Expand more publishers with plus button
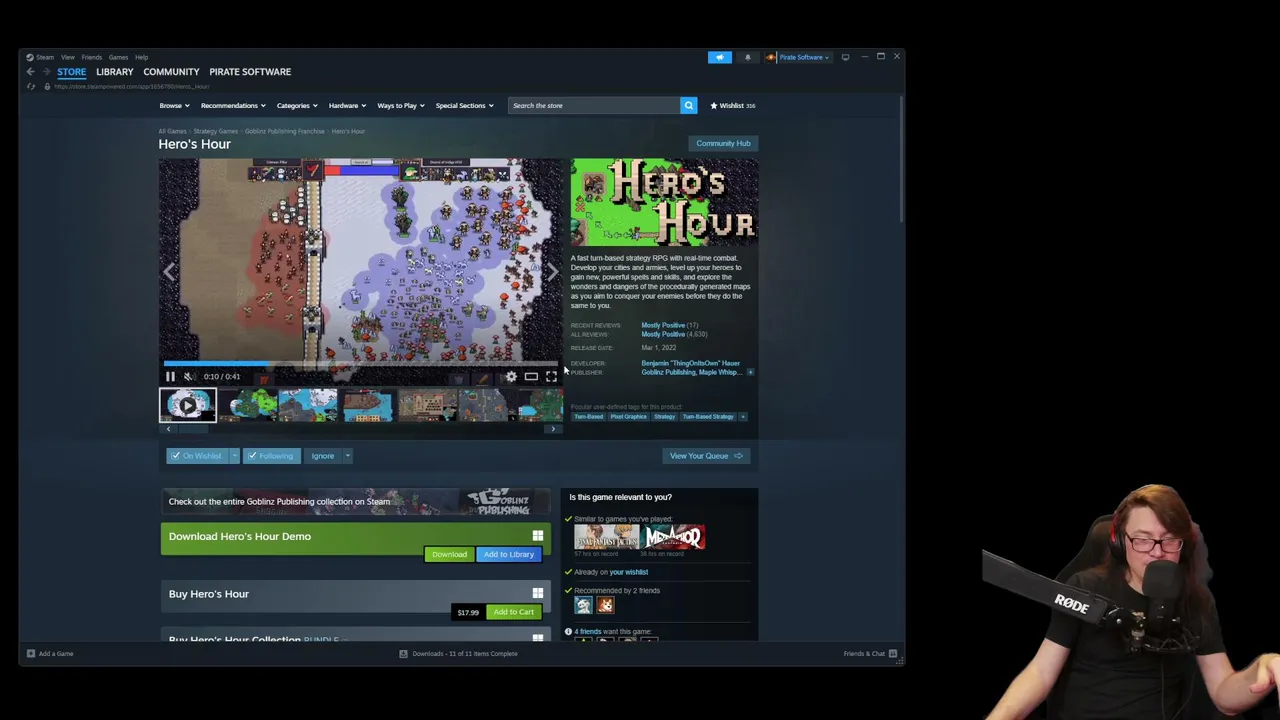The width and height of the screenshot is (1280, 720). (750, 372)
